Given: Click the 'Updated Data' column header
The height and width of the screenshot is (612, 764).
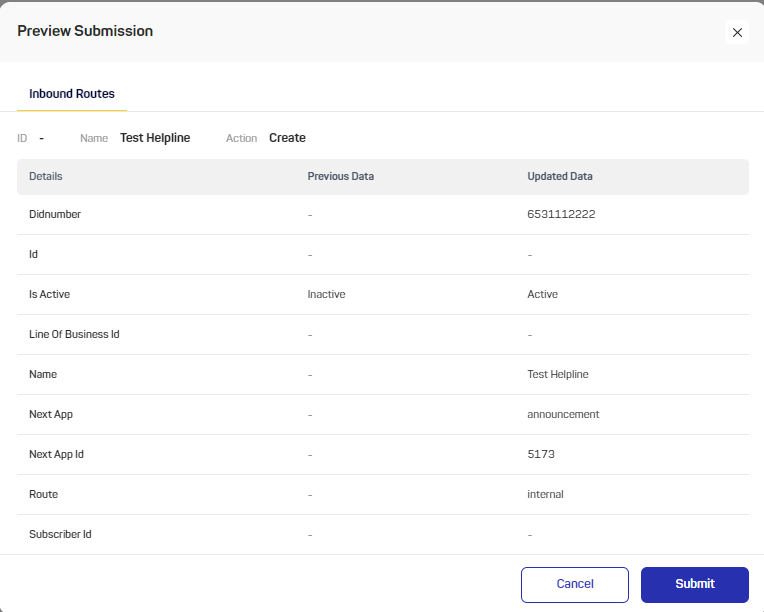Looking at the screenshot, I should [x=560, y=176].
